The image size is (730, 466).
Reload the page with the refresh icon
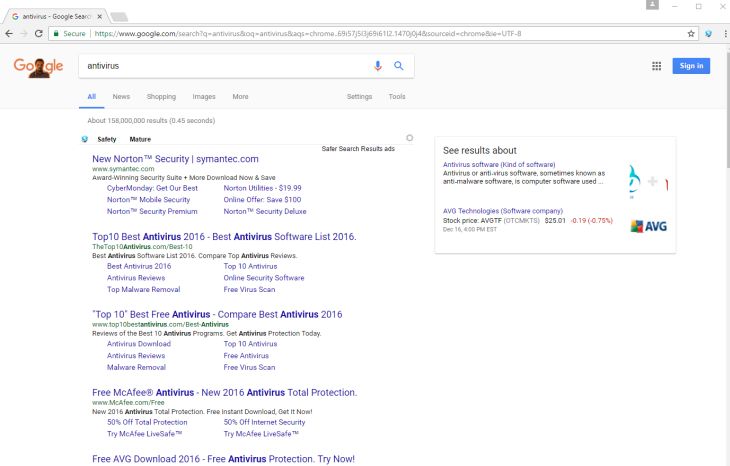coord(39,34)
